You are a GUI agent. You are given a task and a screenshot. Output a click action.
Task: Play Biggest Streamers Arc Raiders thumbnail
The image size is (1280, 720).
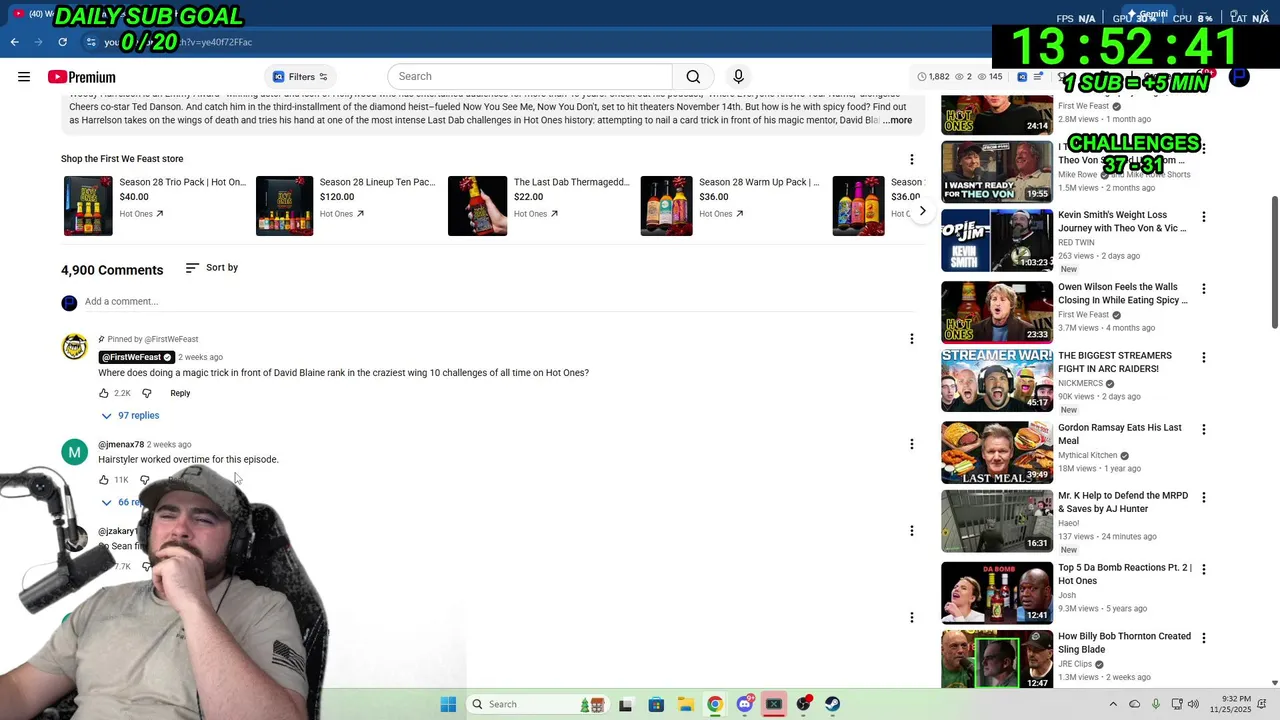coord(996,380)
